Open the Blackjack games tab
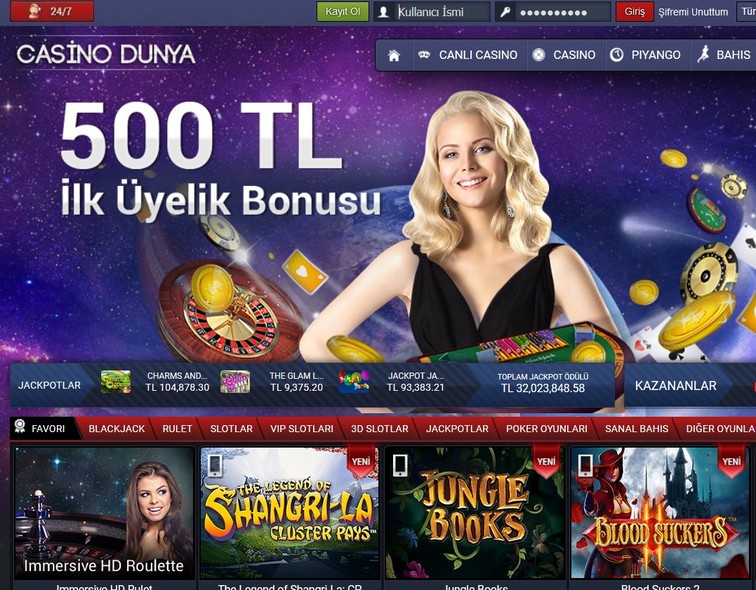Screen dimensions: 756x590 coord(117,429)
